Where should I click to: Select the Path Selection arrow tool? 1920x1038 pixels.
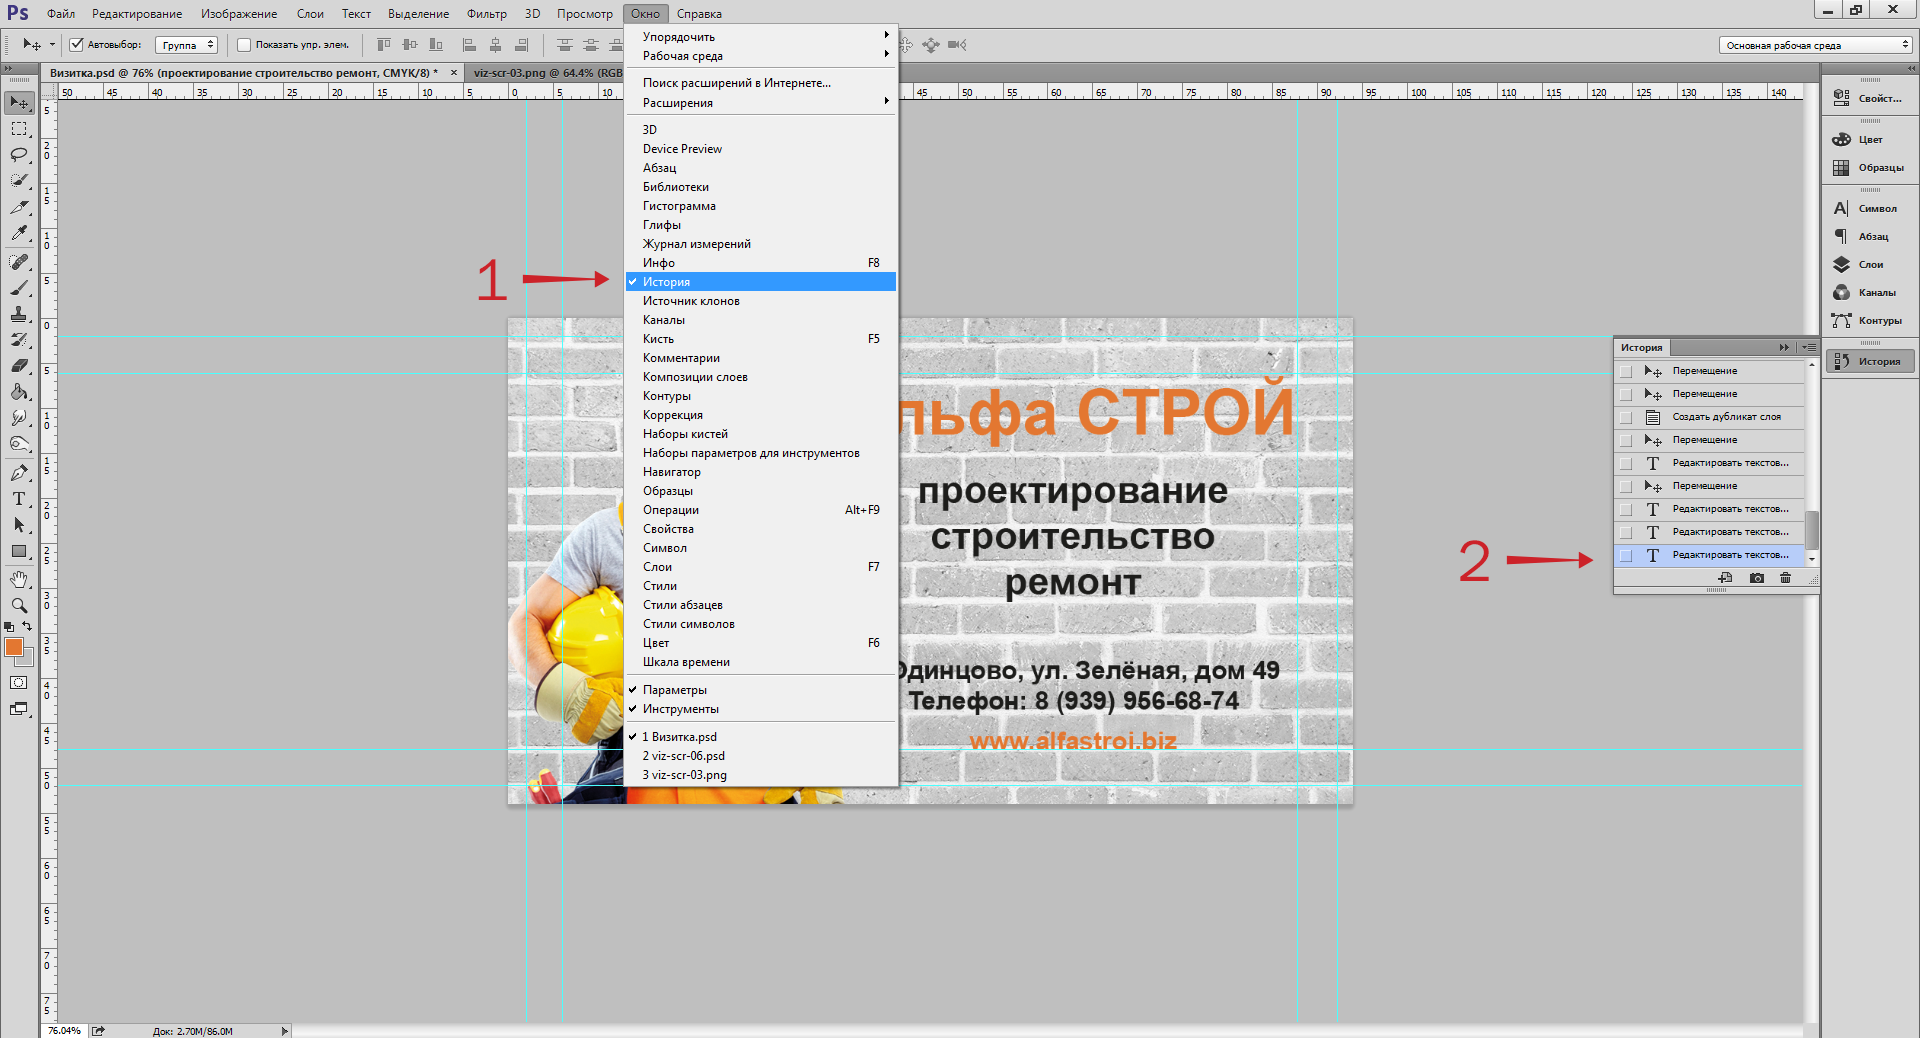(19, 525)
